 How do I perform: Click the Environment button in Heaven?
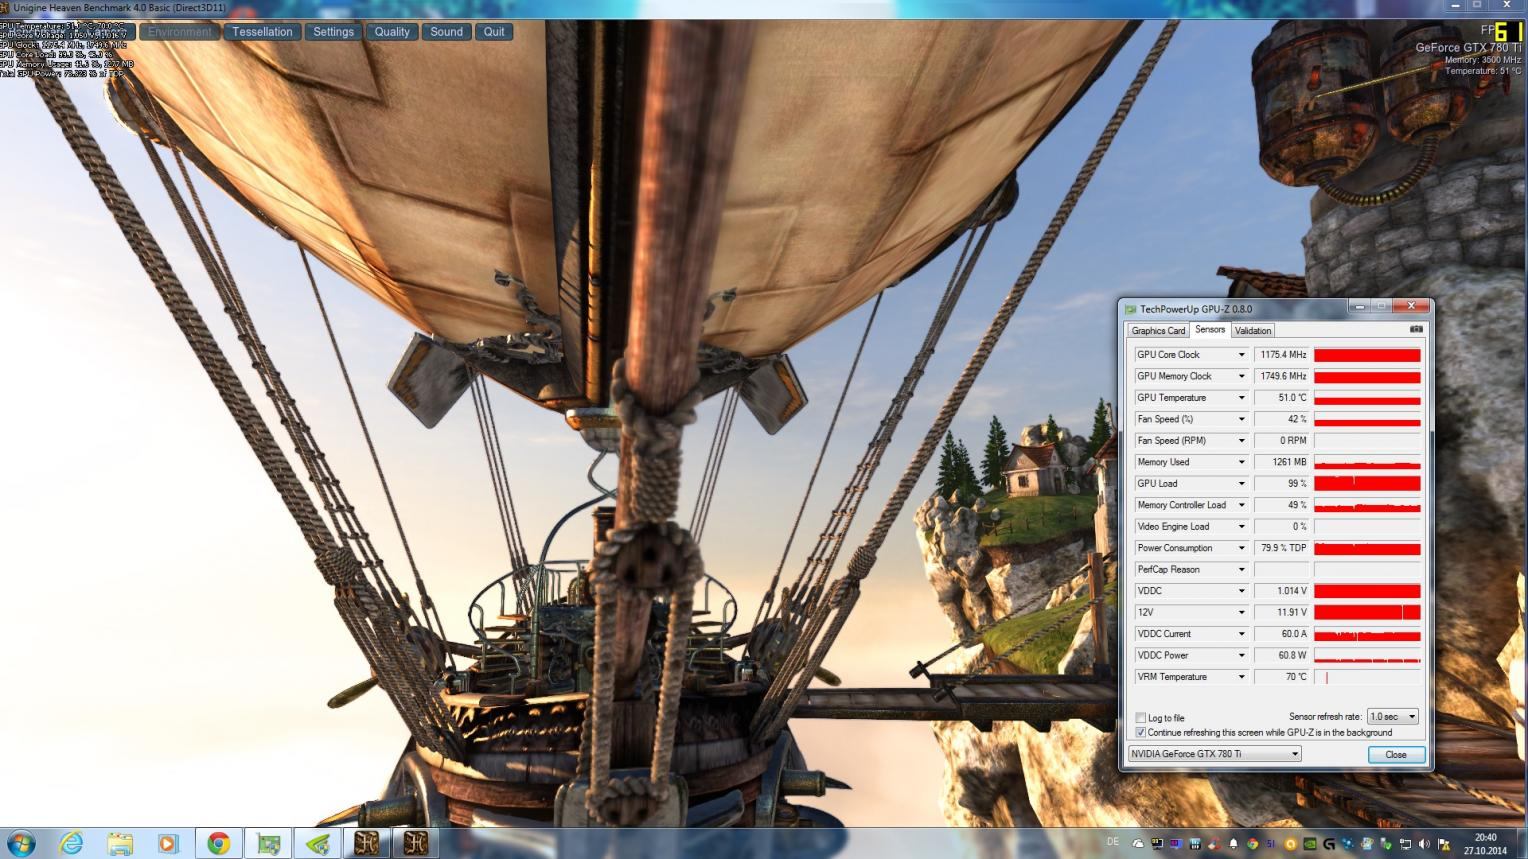click(179, 32)
